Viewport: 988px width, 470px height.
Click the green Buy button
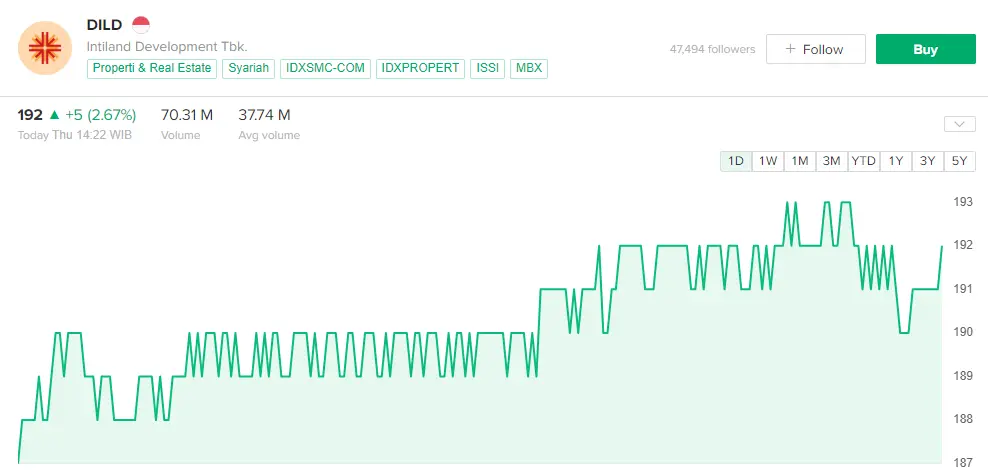point(926,49)
